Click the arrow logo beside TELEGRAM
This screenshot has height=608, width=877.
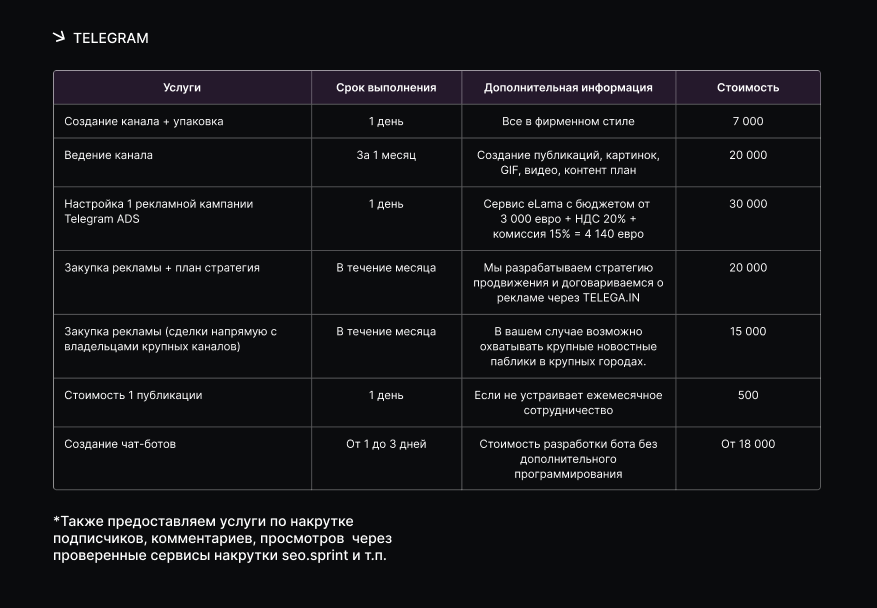tap(59, 37)
